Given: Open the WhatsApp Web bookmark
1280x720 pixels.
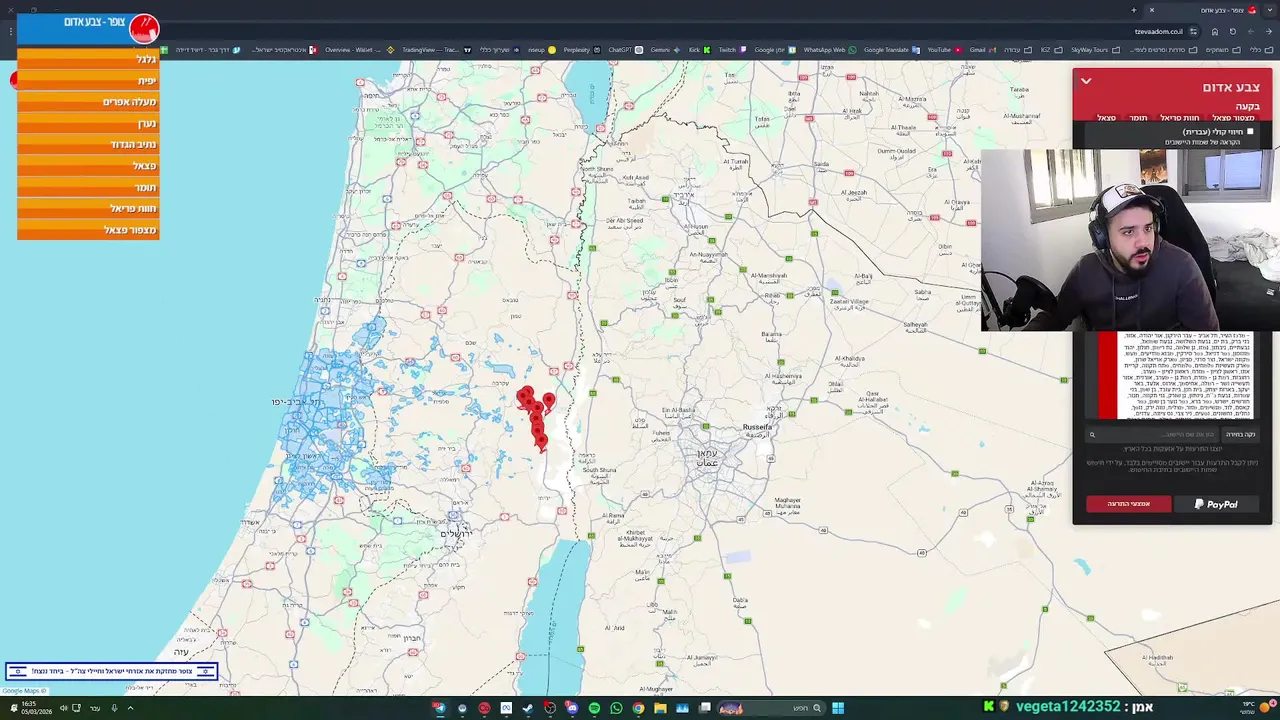Looking at the screenshot, I should tap(830, 50).
